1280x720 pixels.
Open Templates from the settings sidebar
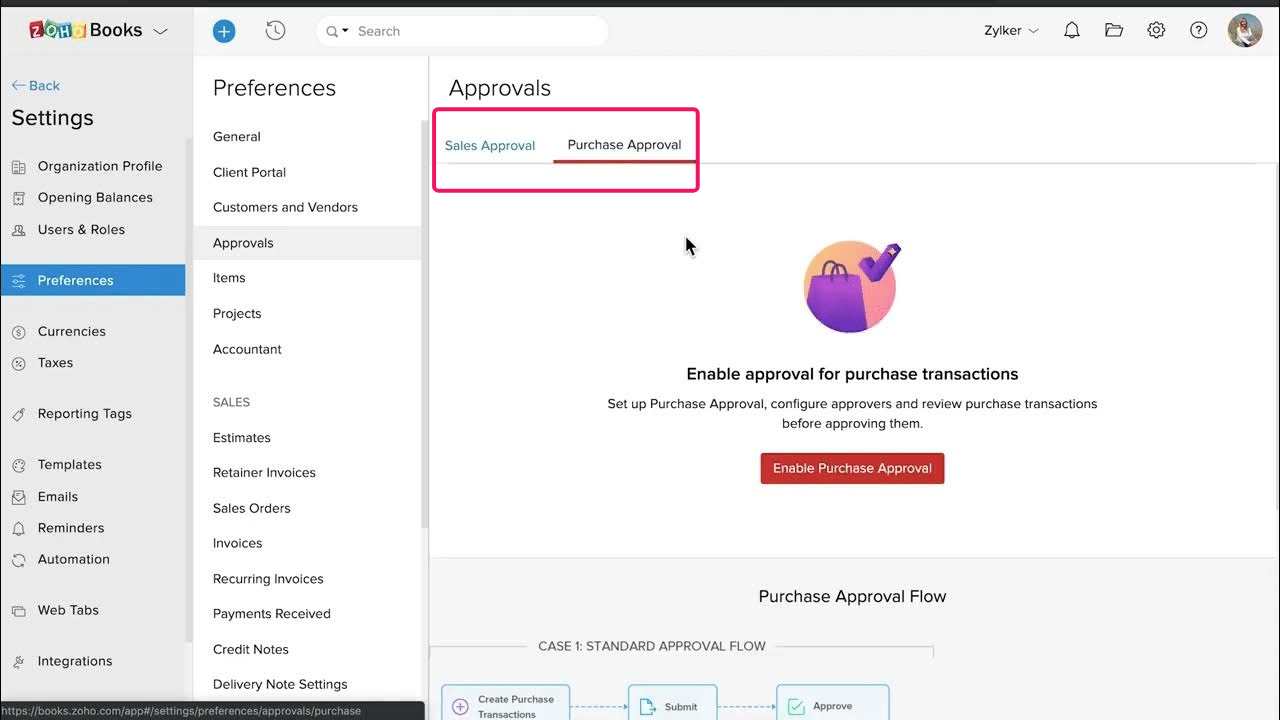[x=69, y=464]
